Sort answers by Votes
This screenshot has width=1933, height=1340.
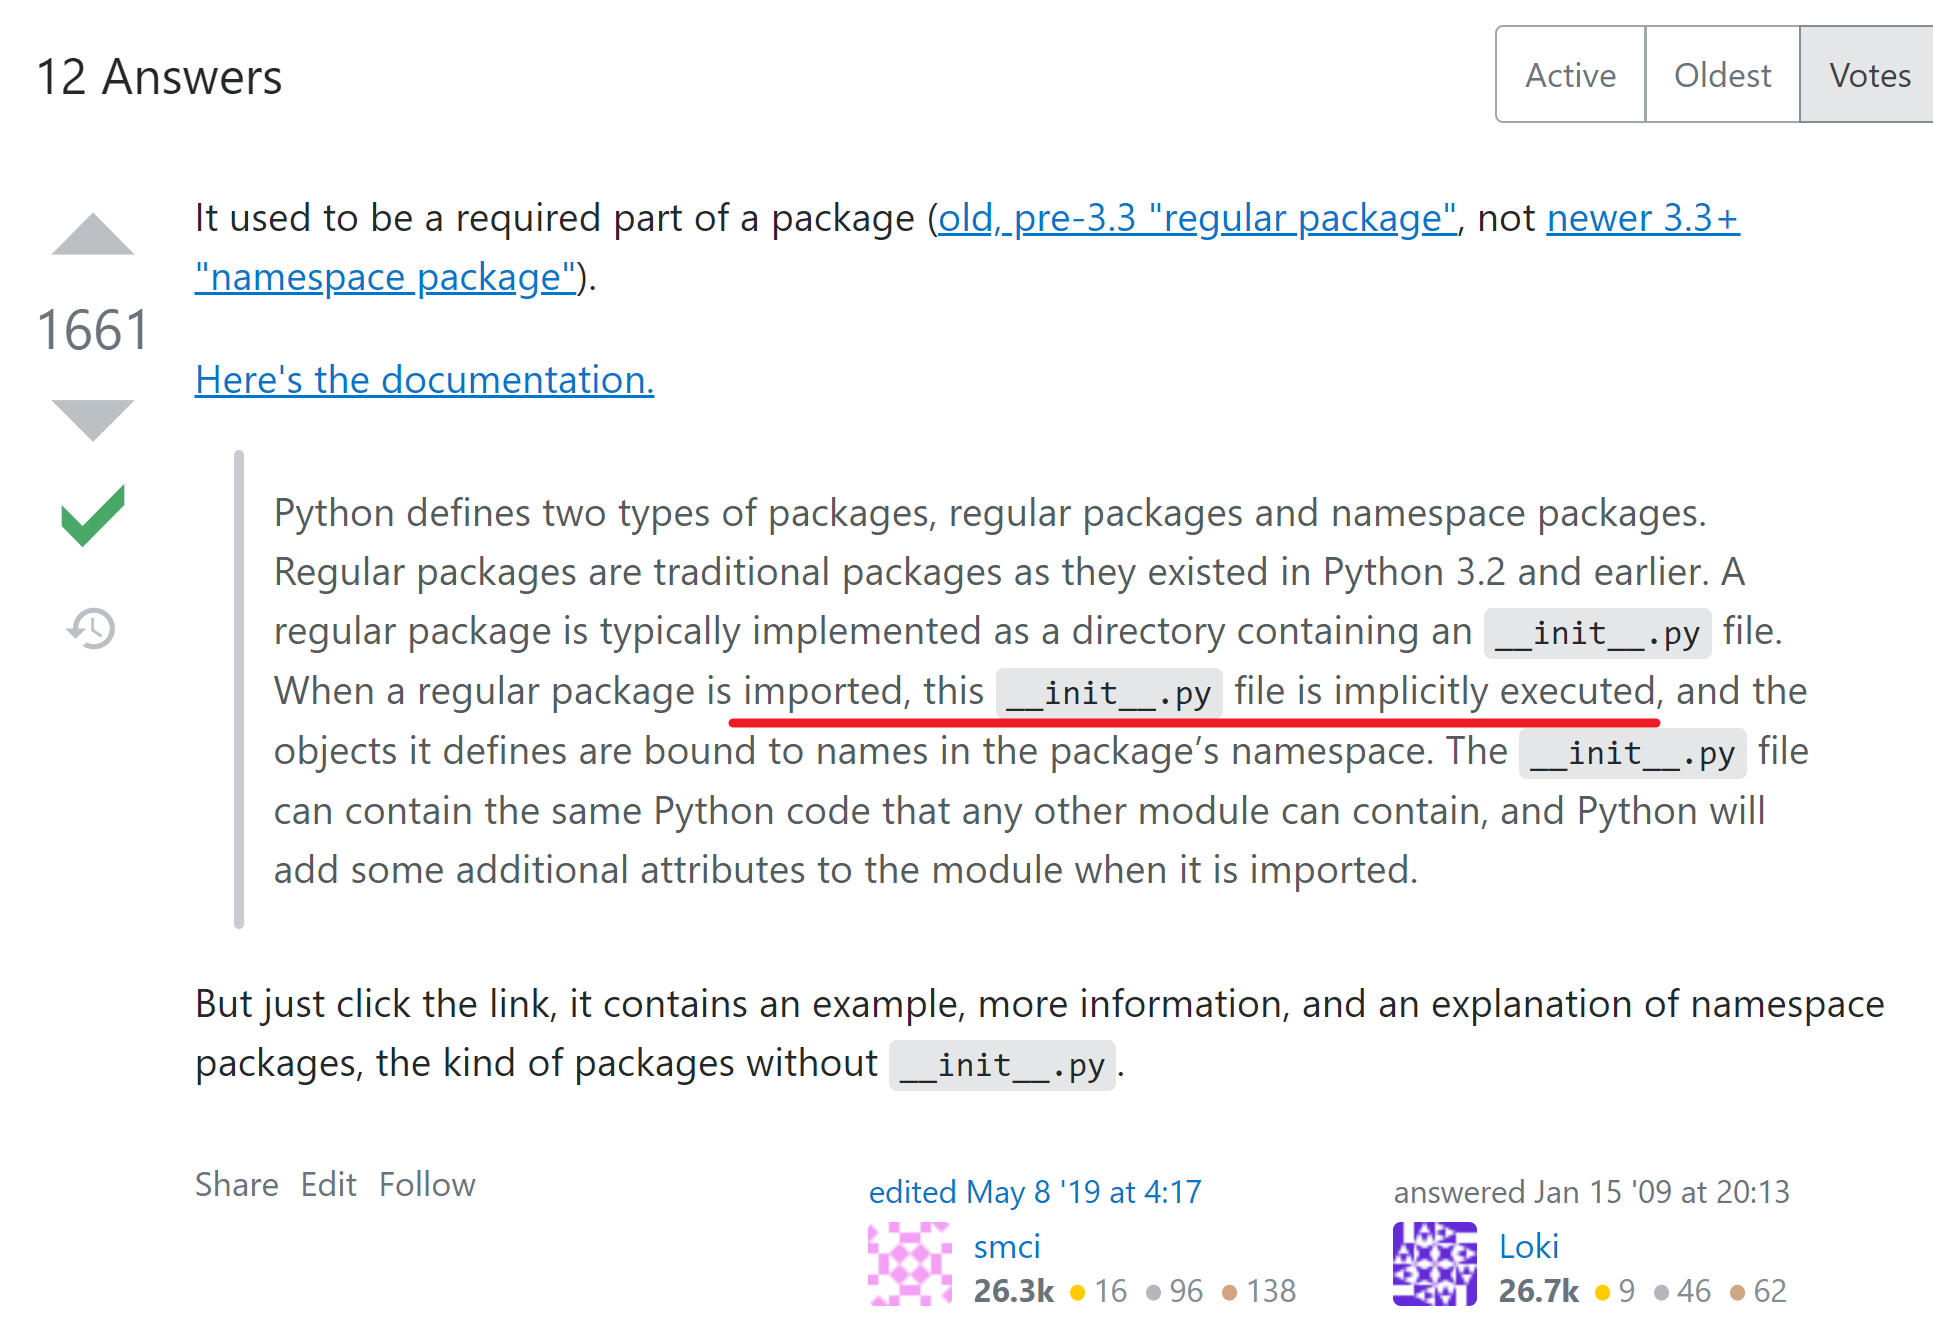click(1869, 75)
